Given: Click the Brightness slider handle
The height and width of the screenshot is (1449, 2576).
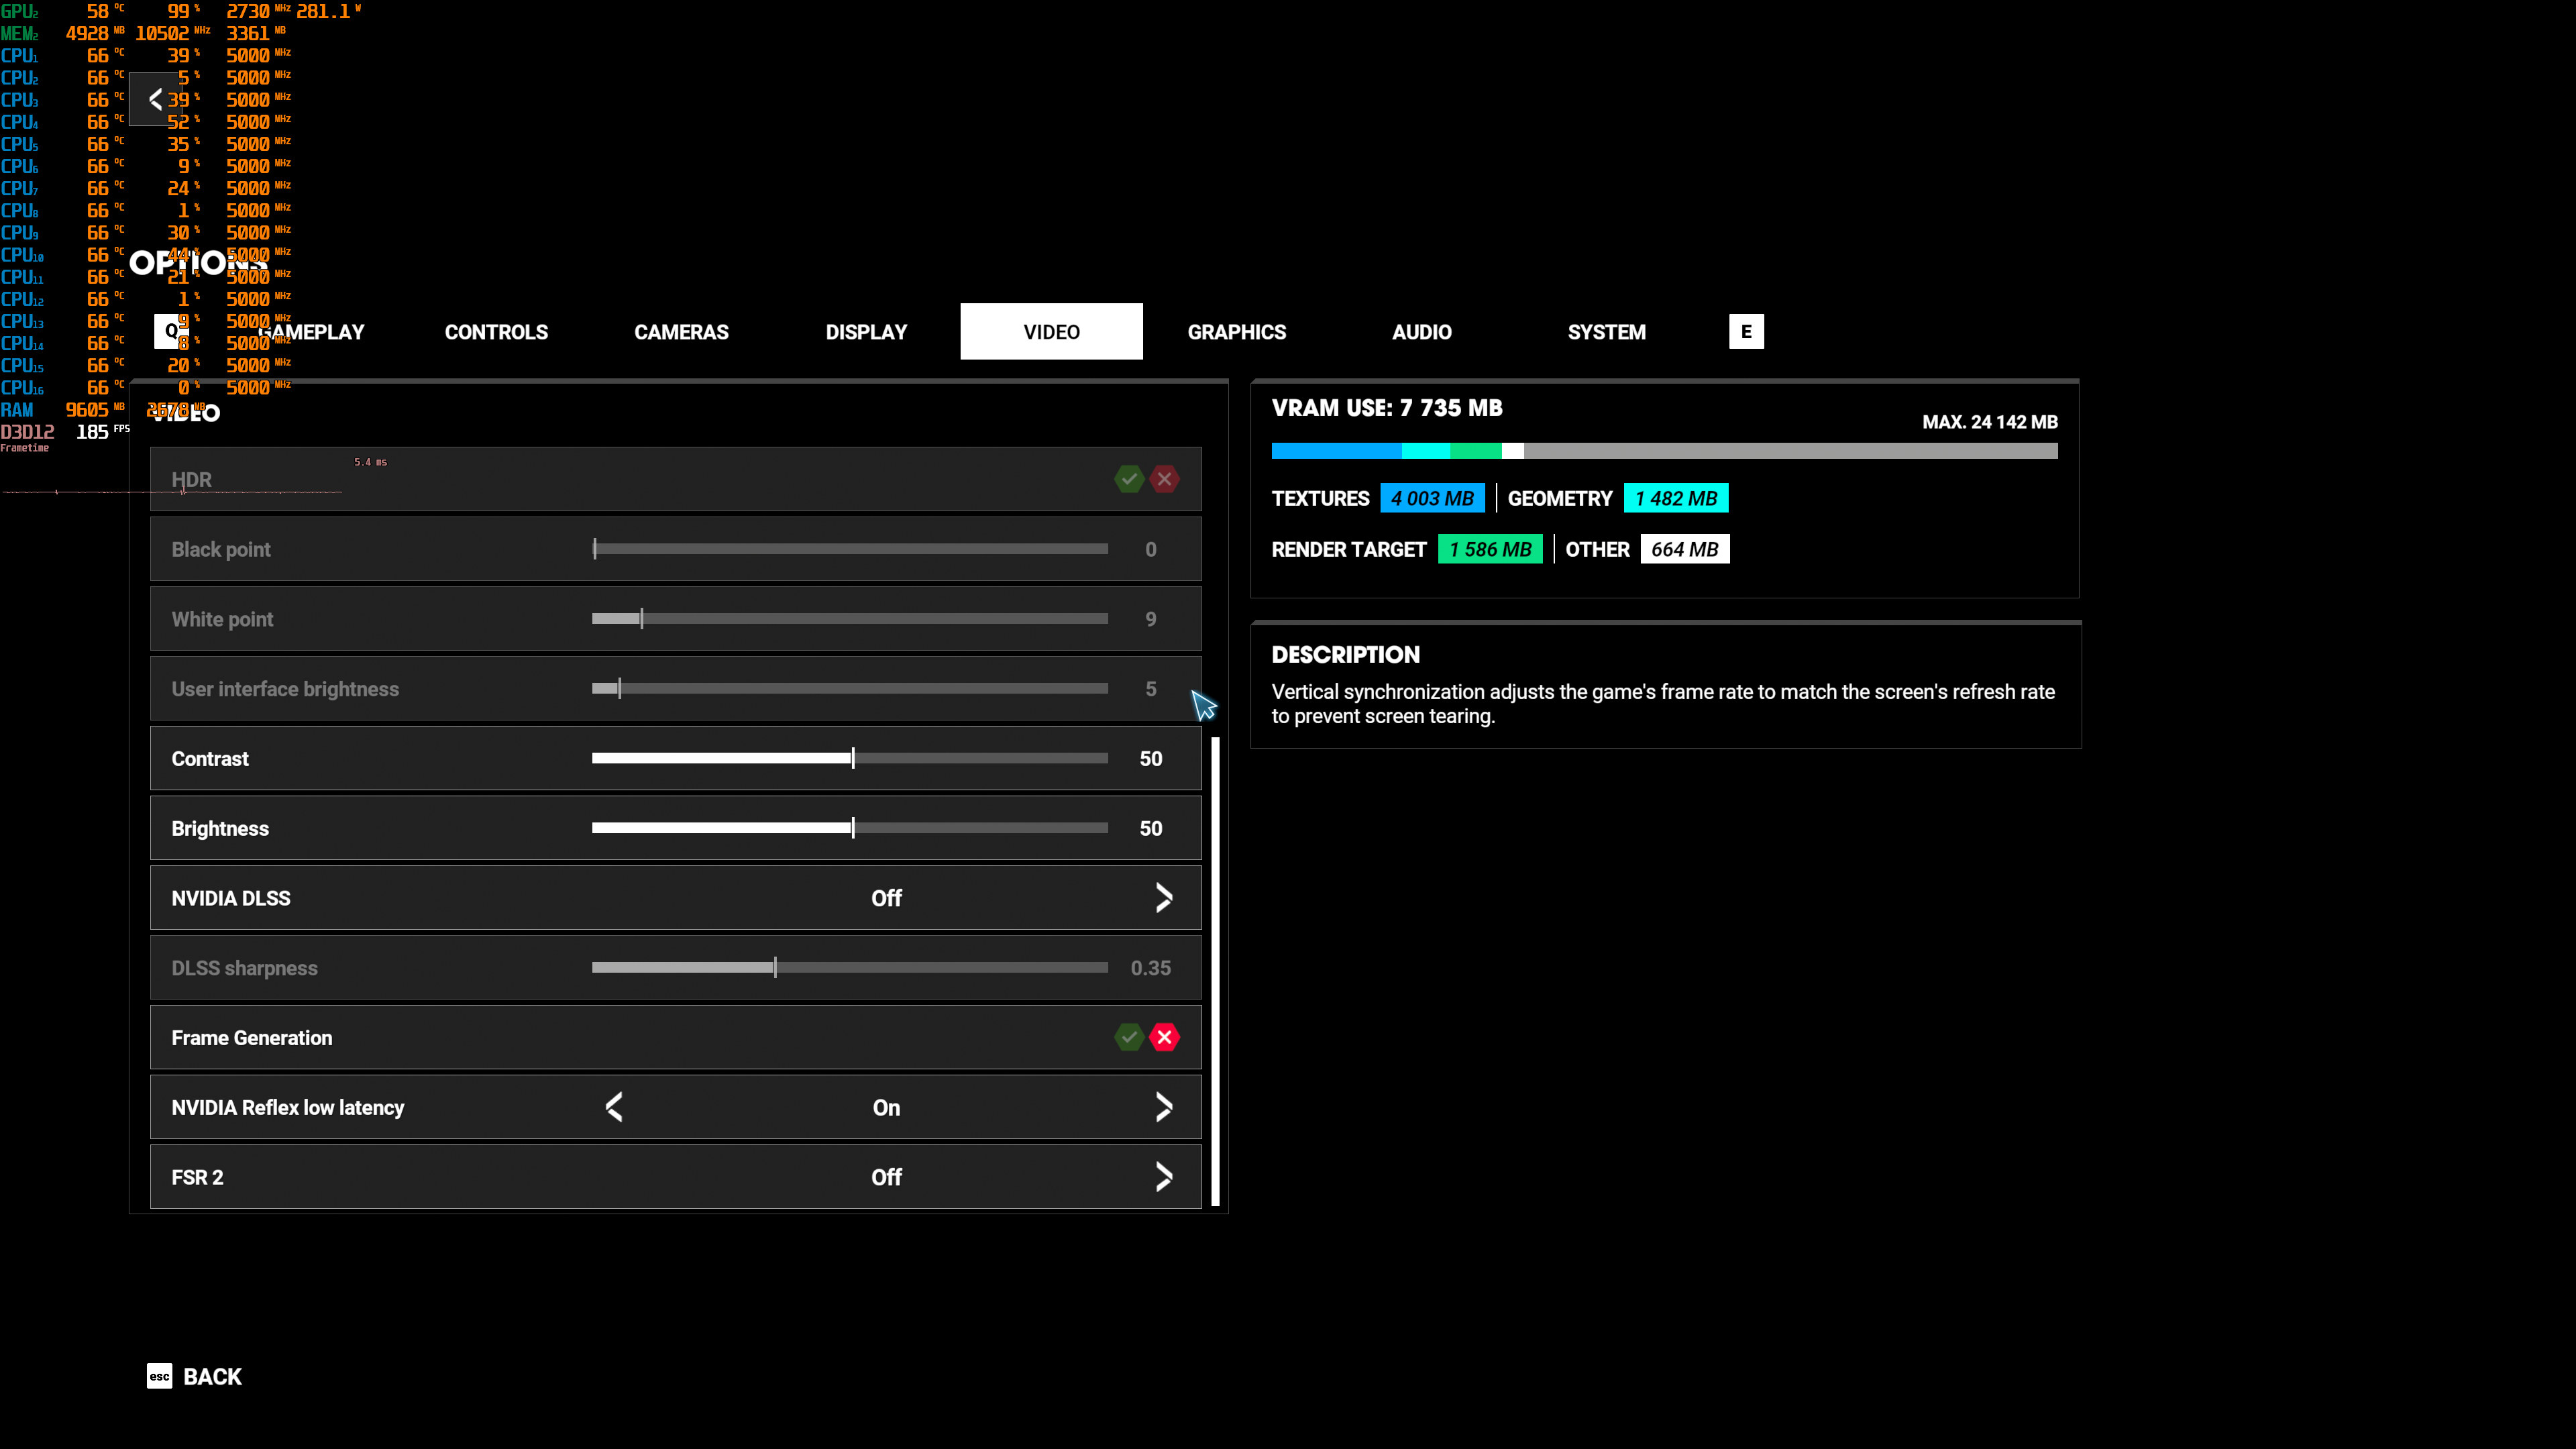Looking at the screenshot, I should (853, 828).
